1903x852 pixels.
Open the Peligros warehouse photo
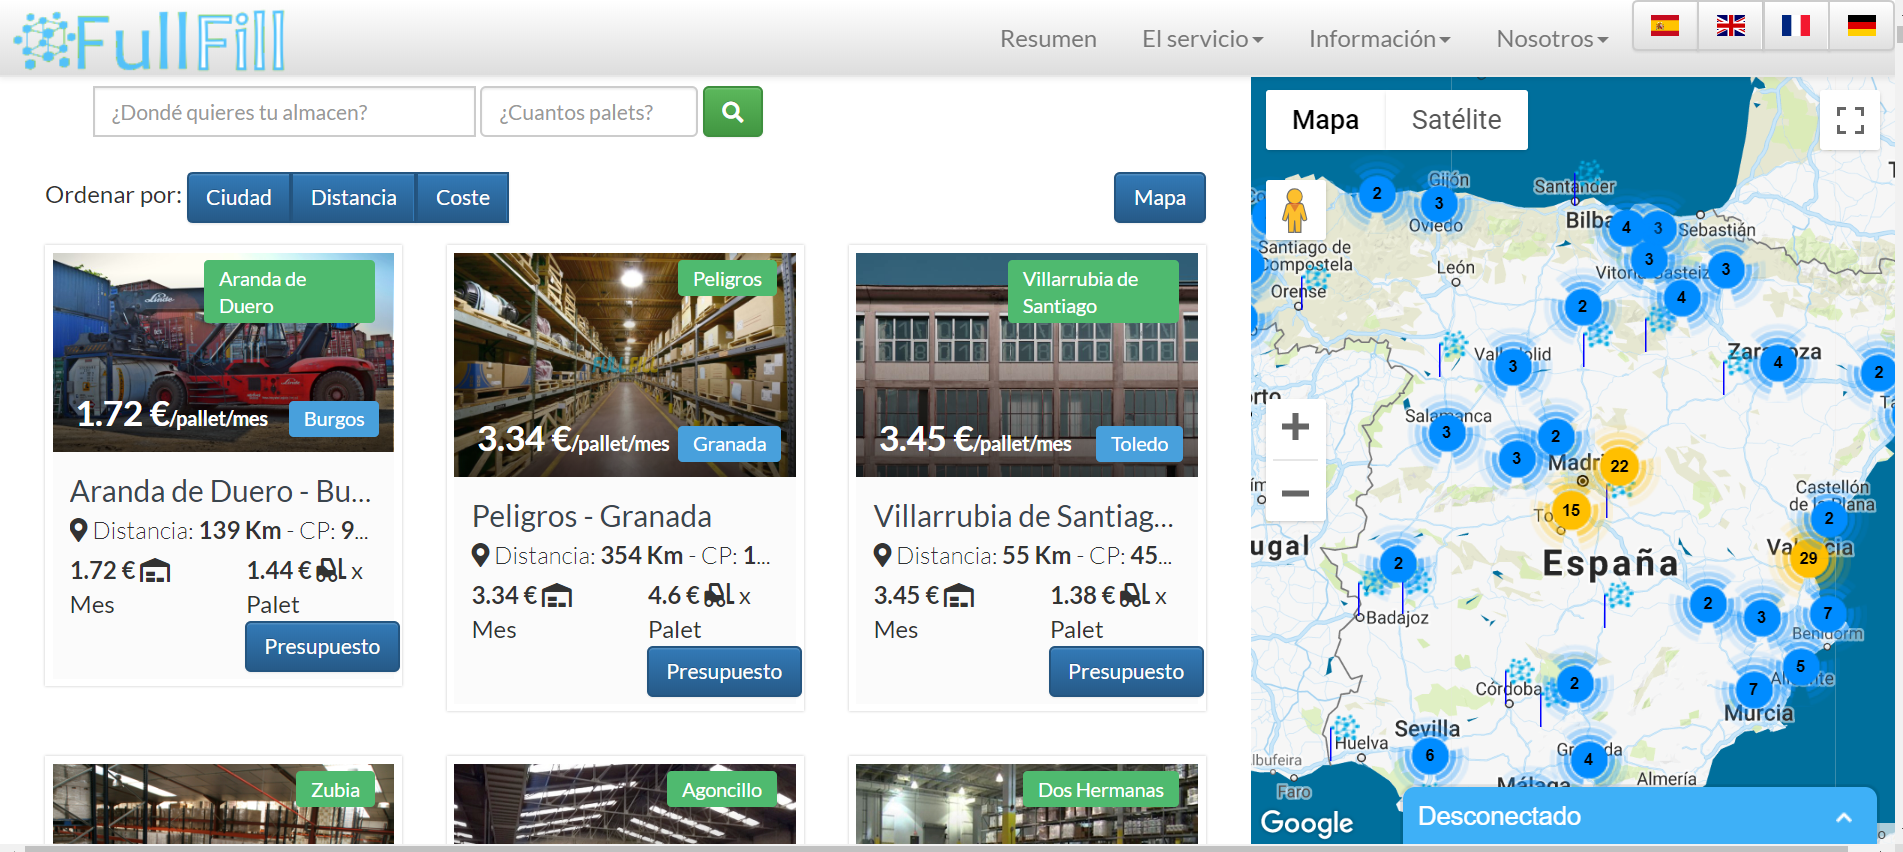625,365
